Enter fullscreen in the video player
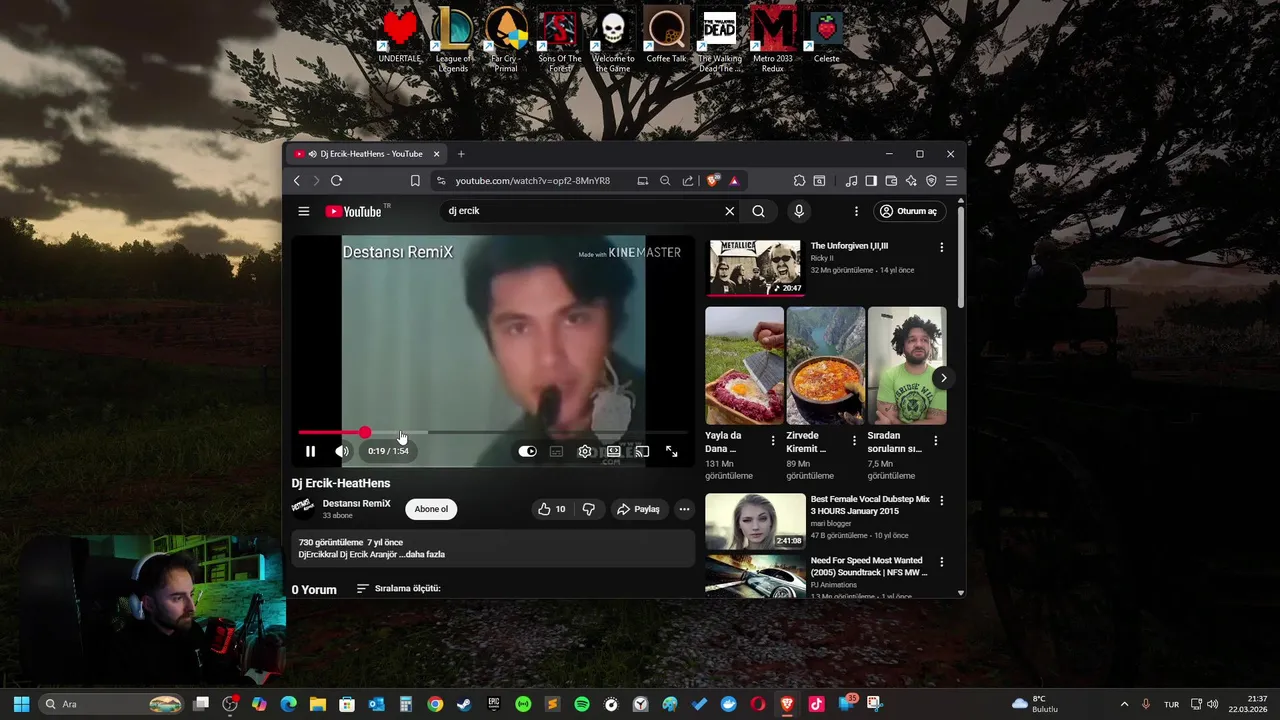The image size is (1280, 720). (x=671, y=451)
